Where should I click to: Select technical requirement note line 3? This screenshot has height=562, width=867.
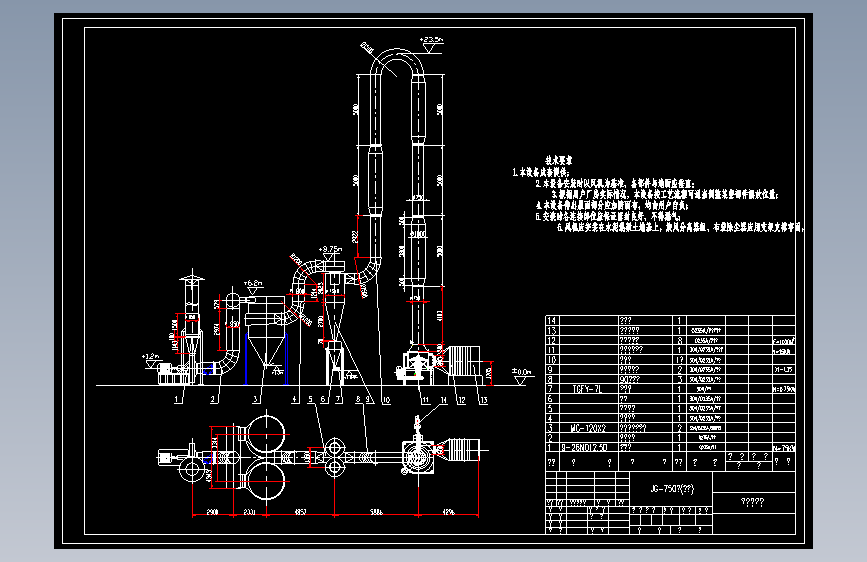coord(665,194)
